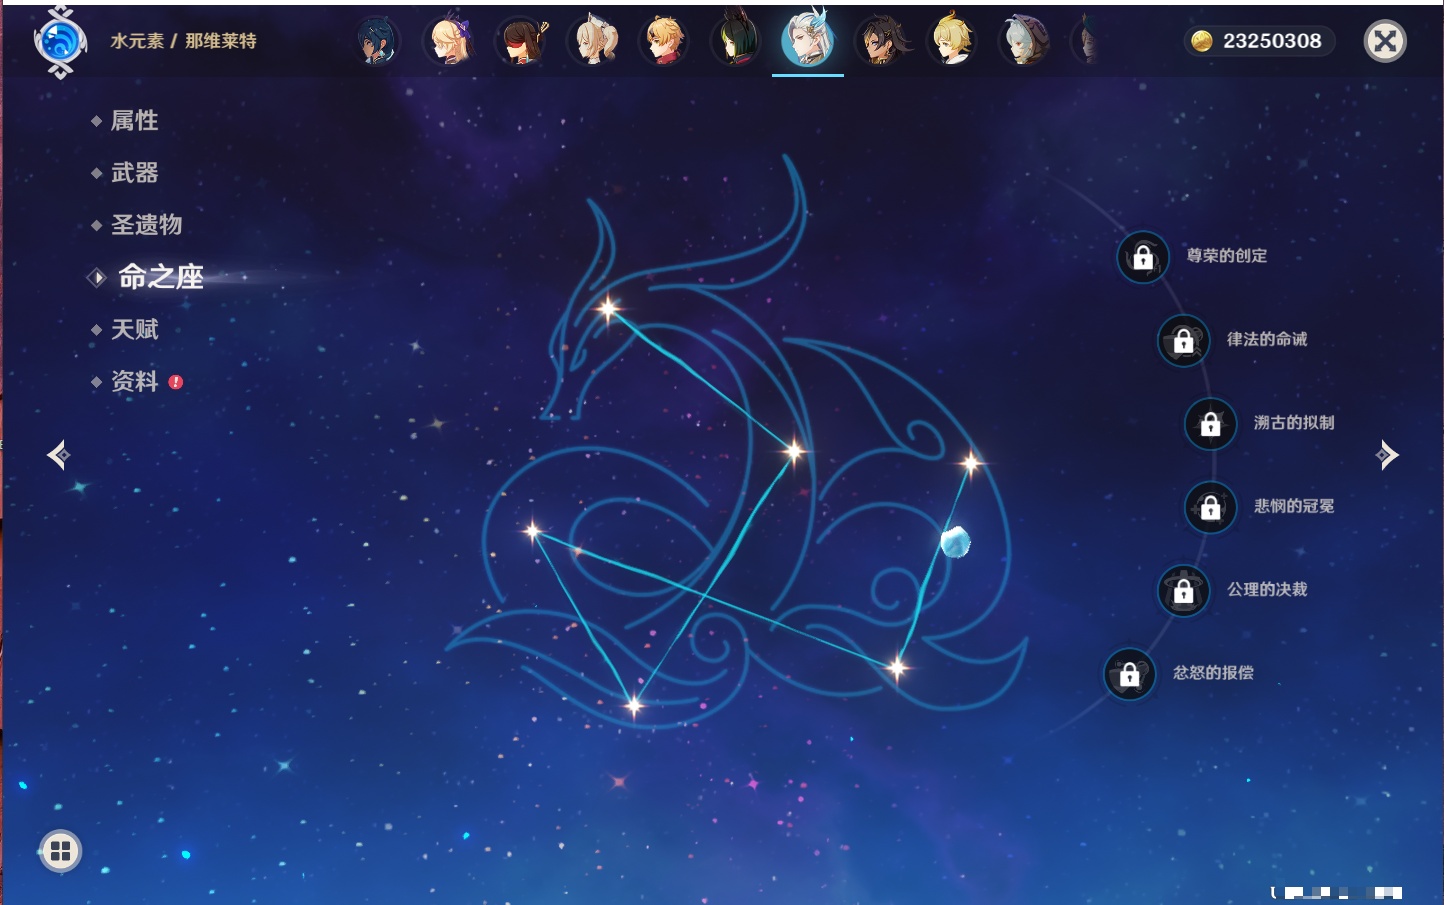Select the 命之座 constellation menu
Screen dimensions: 1444x905
click(160, 277)
